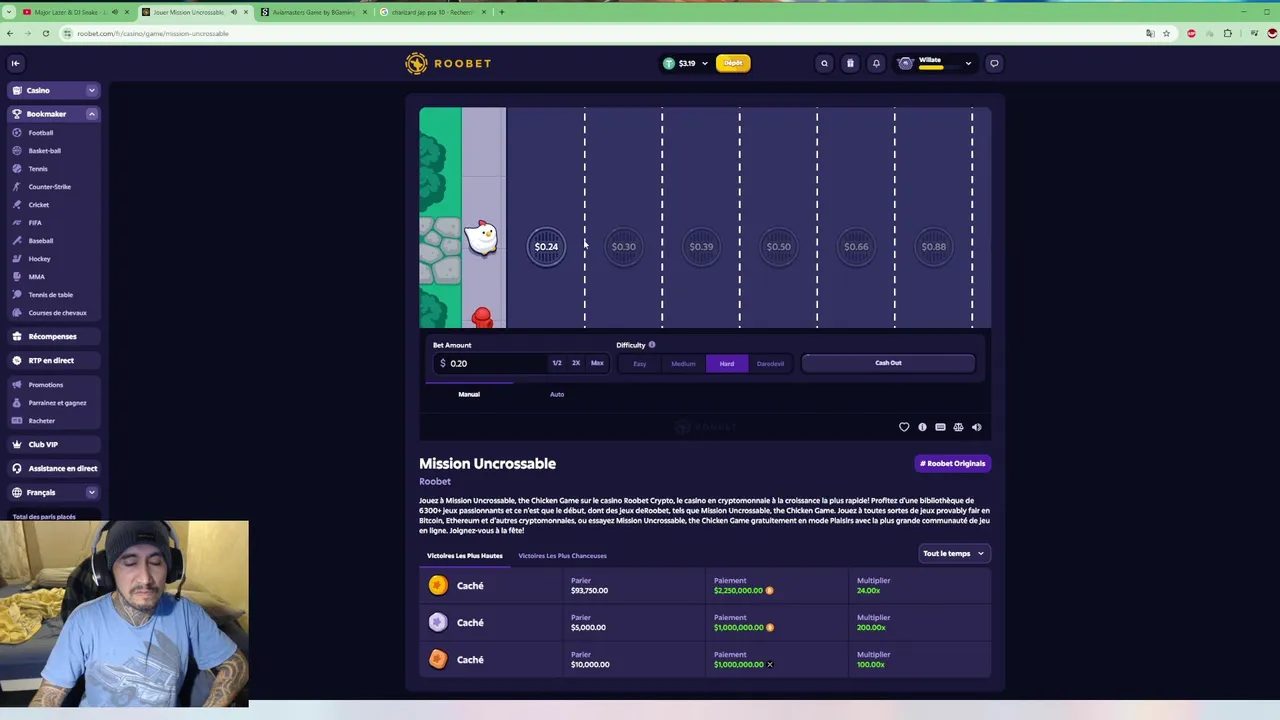Click the Roobet provider link under title

tap(435, 482)
